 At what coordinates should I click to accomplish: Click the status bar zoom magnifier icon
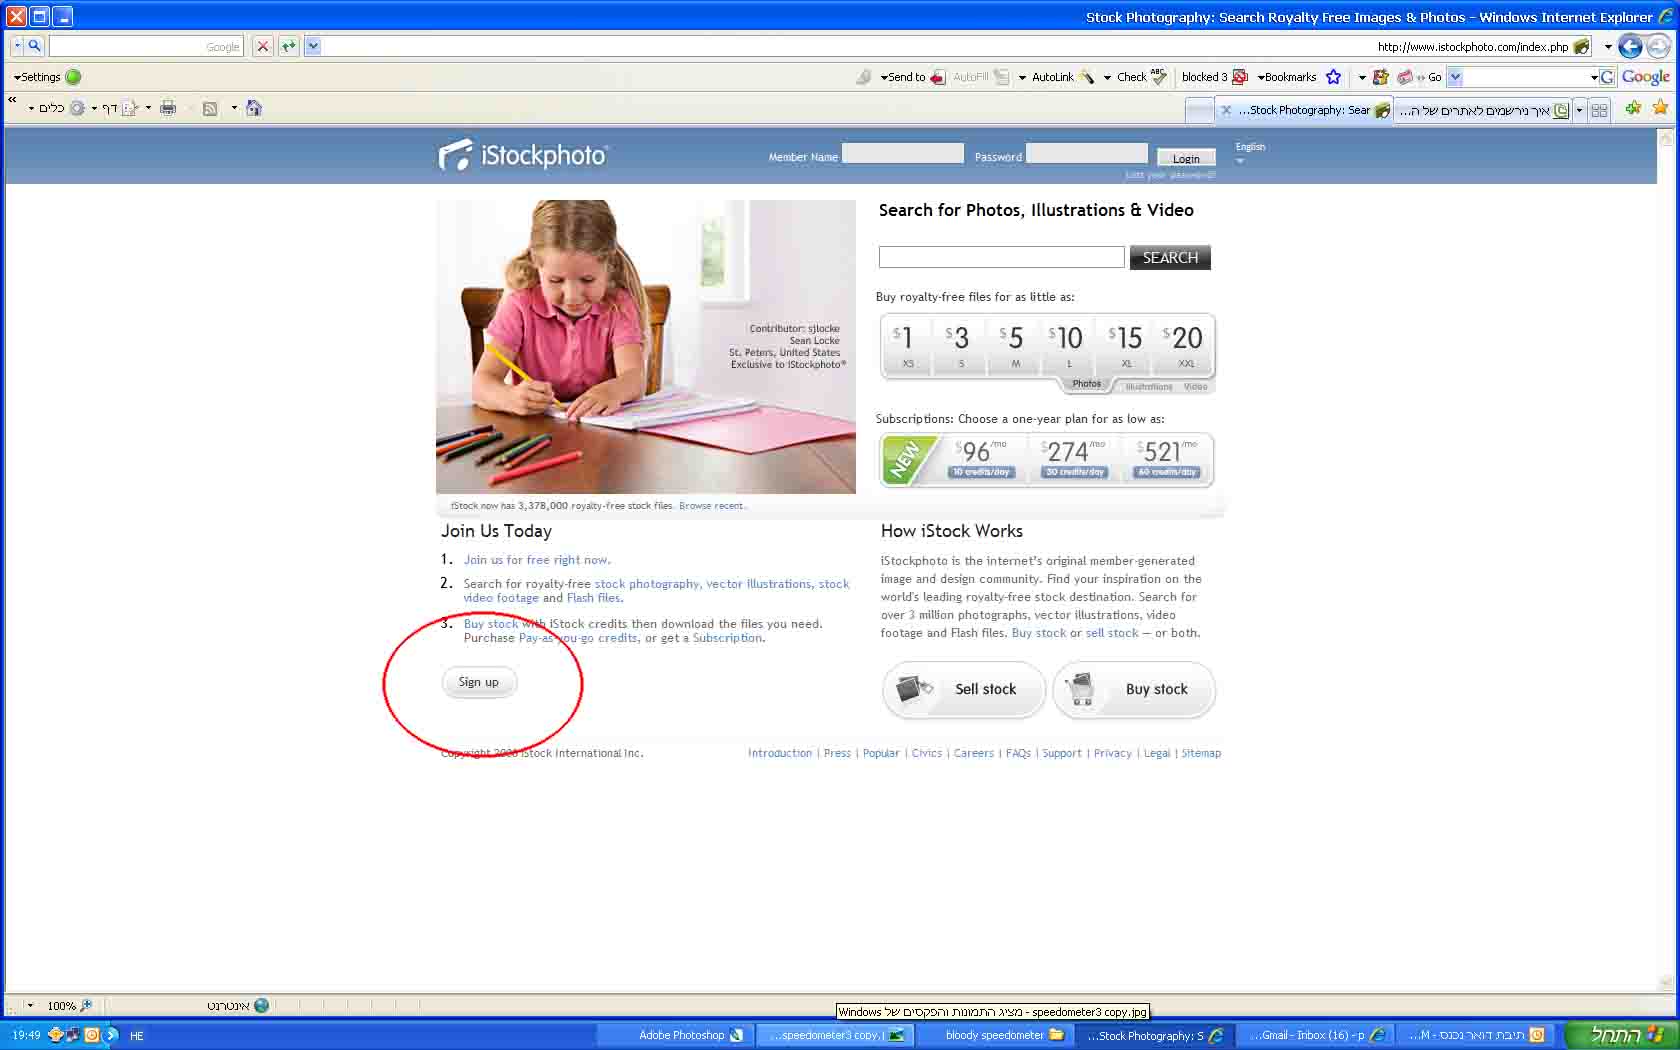tap(86, 1005)
